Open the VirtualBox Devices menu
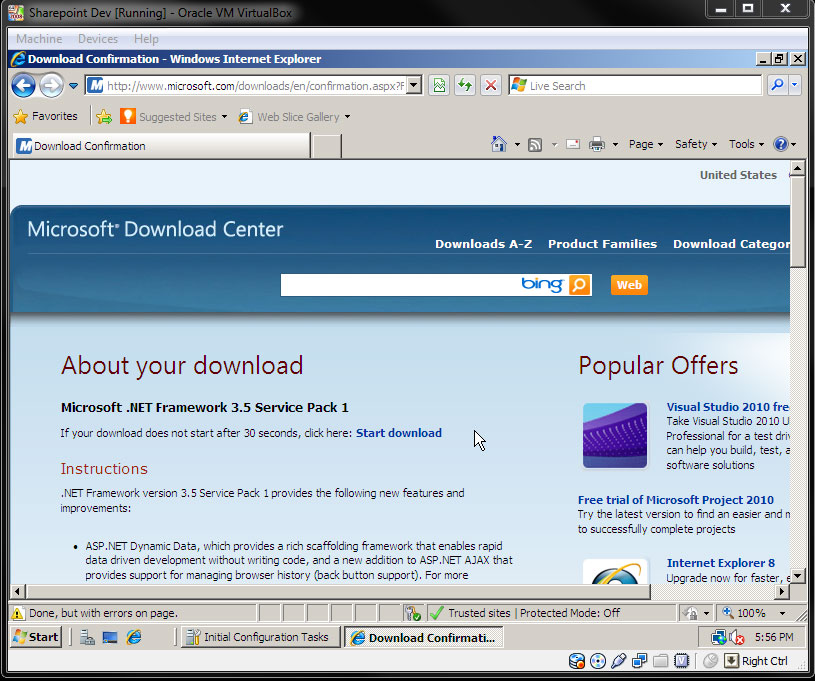 [98, 39]
